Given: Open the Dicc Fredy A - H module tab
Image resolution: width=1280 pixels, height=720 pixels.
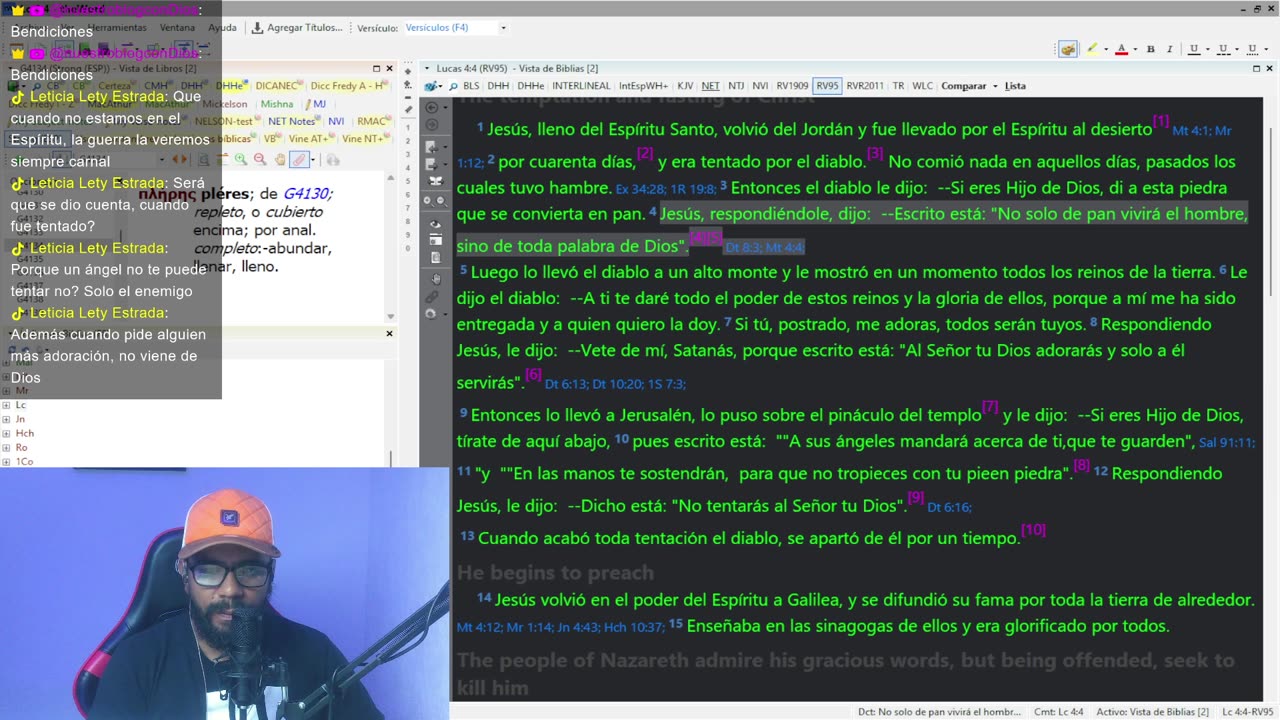Looking at the screenshot, I should tap(347, 86).
